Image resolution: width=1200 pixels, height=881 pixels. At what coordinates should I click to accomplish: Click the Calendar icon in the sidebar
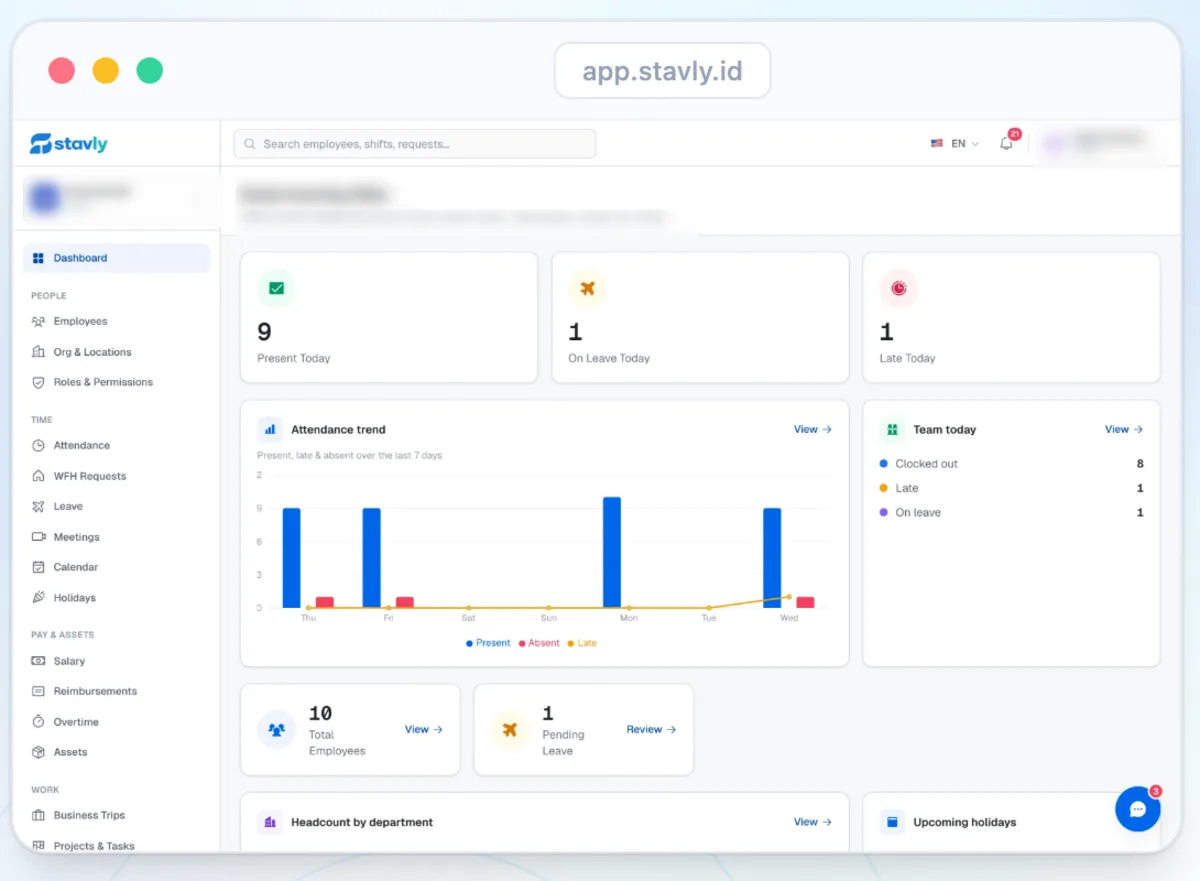38,567
